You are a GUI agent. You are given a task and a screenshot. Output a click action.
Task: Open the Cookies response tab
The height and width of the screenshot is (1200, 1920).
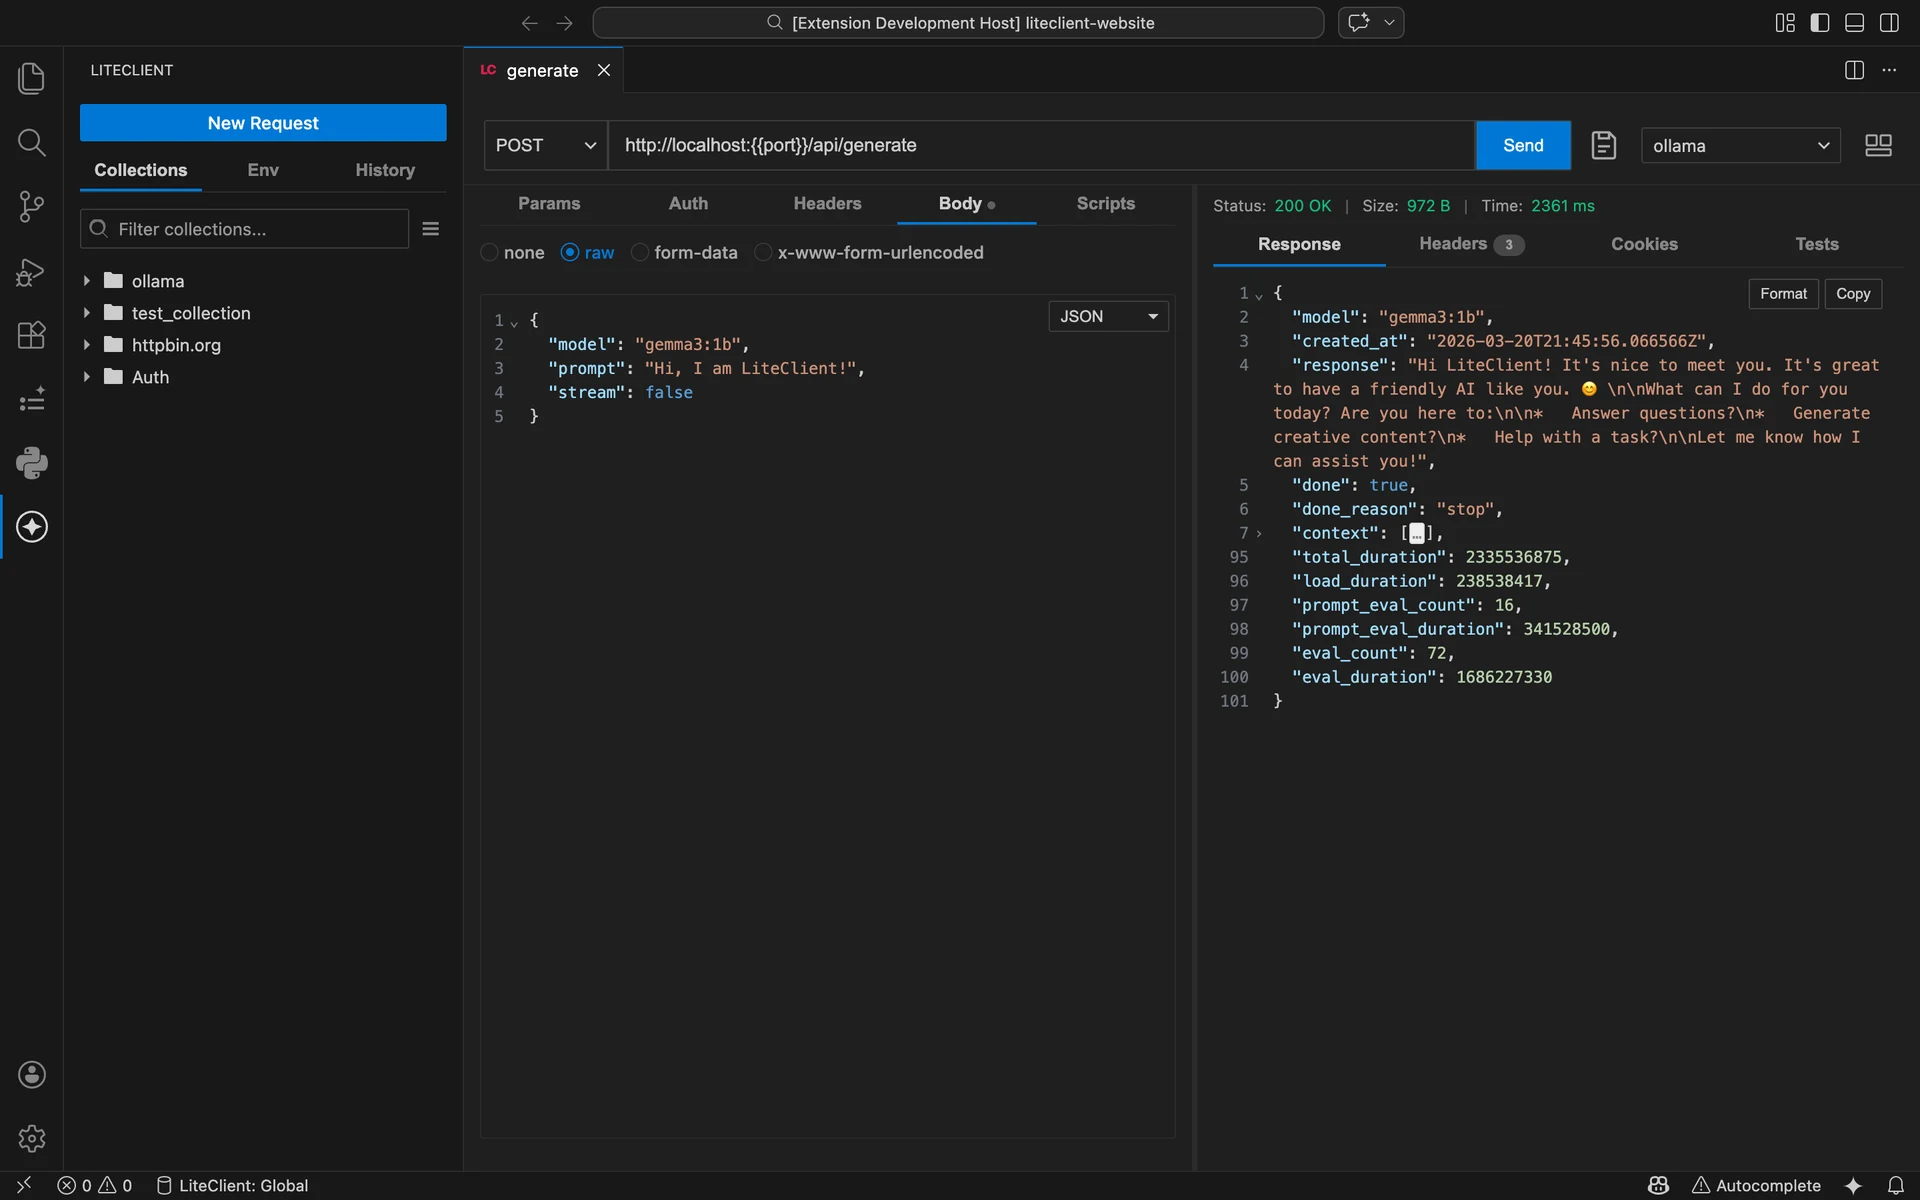1644,244
